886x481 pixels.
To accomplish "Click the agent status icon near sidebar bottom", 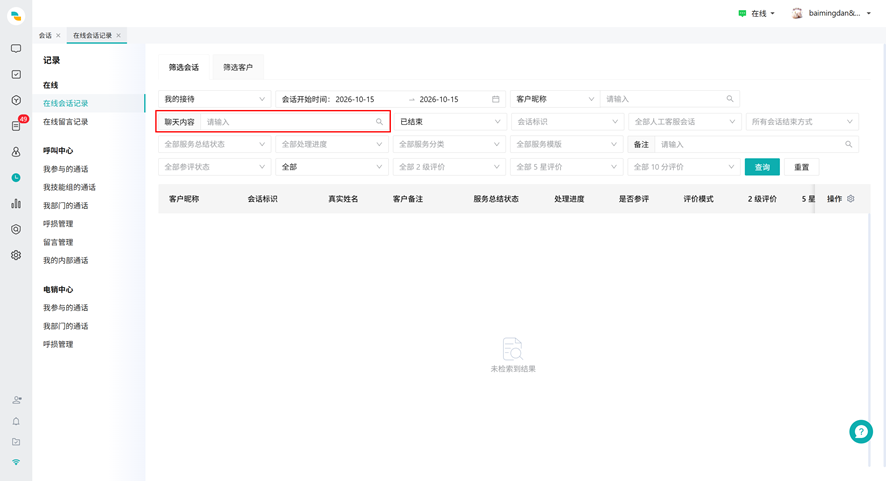I will pyautogui.click(x=16, y=400).
